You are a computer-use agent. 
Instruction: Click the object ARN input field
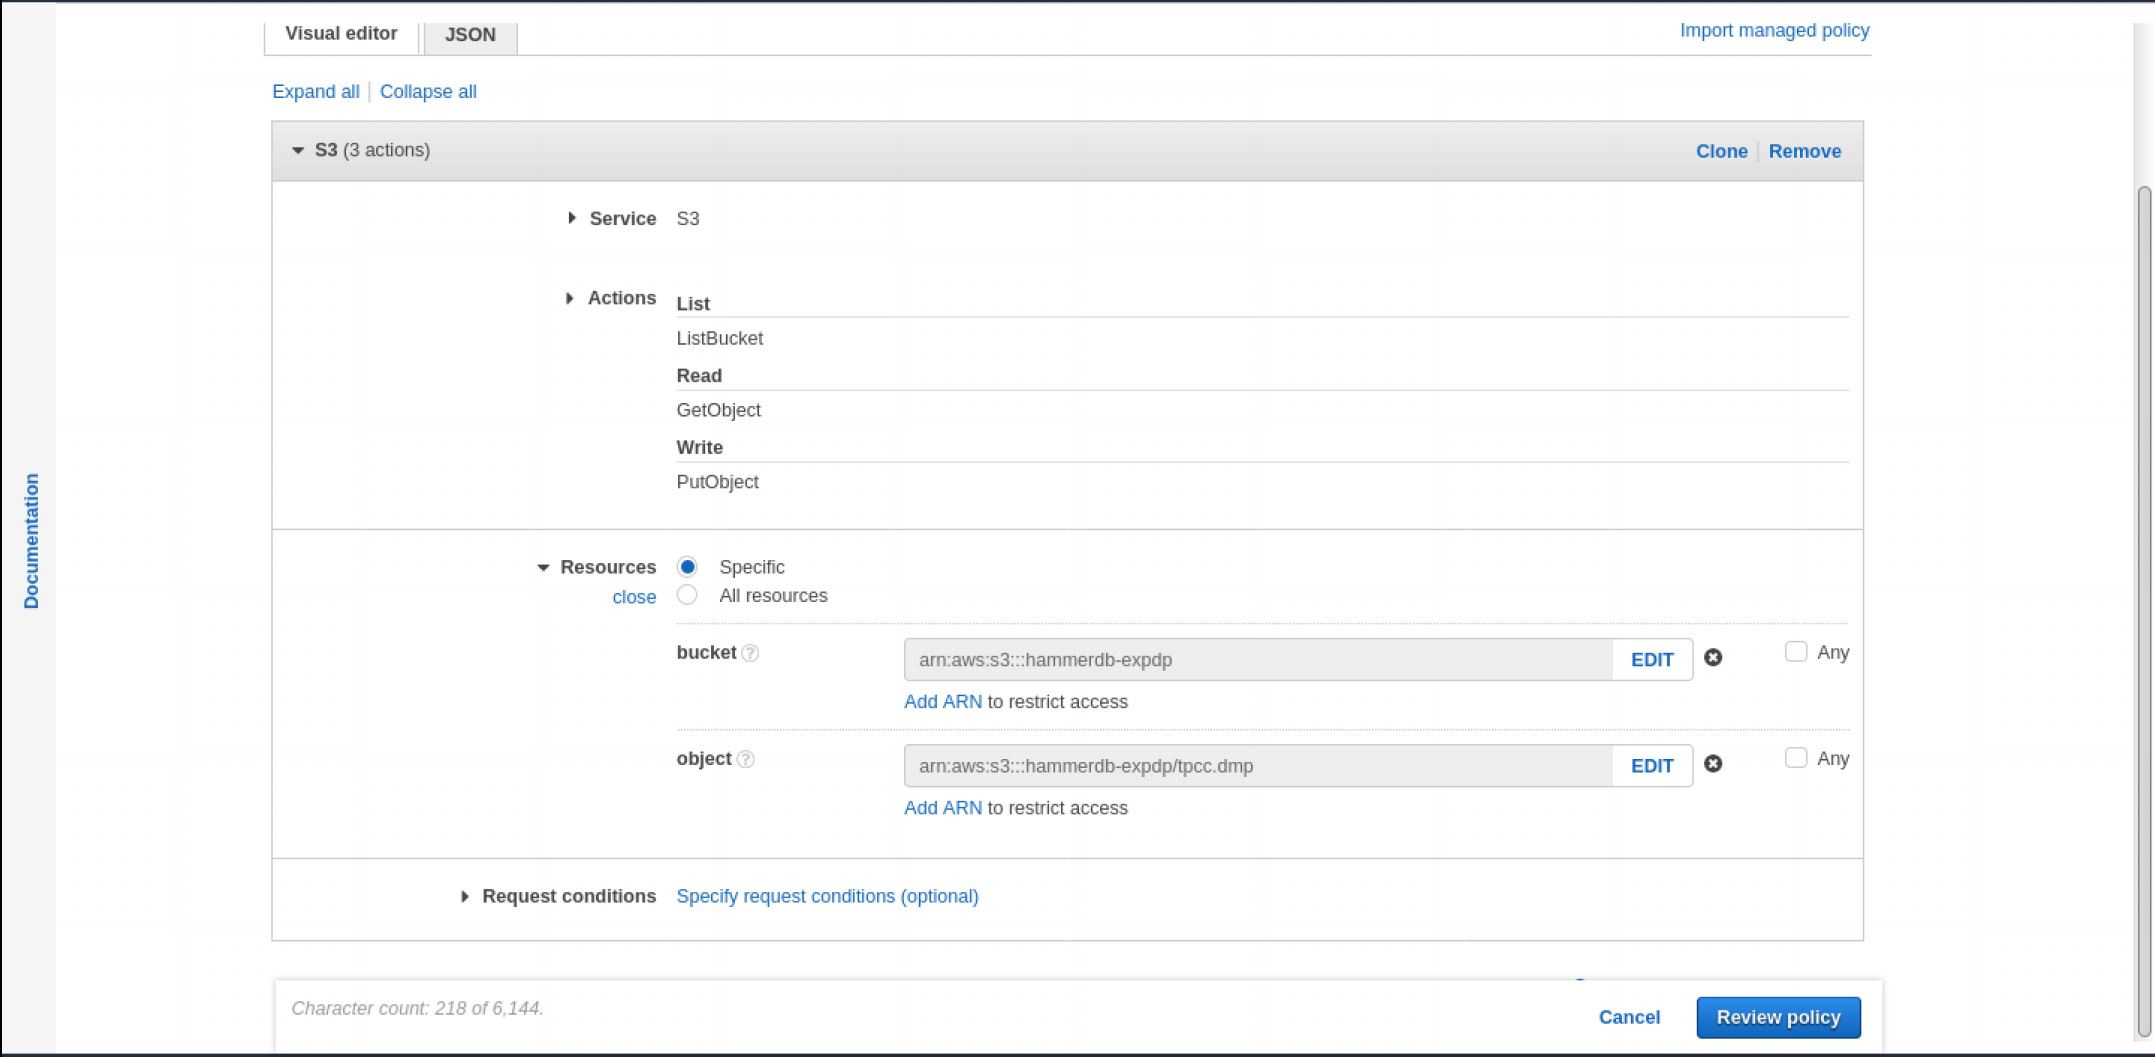click(x=1257, y=766)
